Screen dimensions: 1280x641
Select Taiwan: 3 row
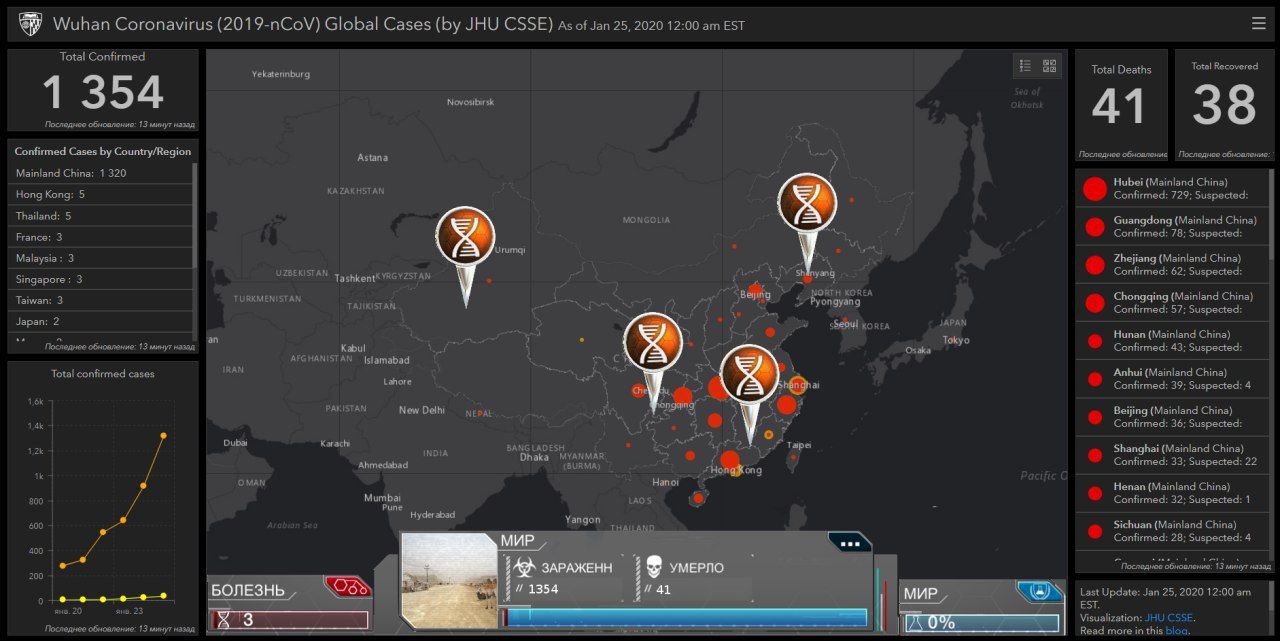(101, 300)
